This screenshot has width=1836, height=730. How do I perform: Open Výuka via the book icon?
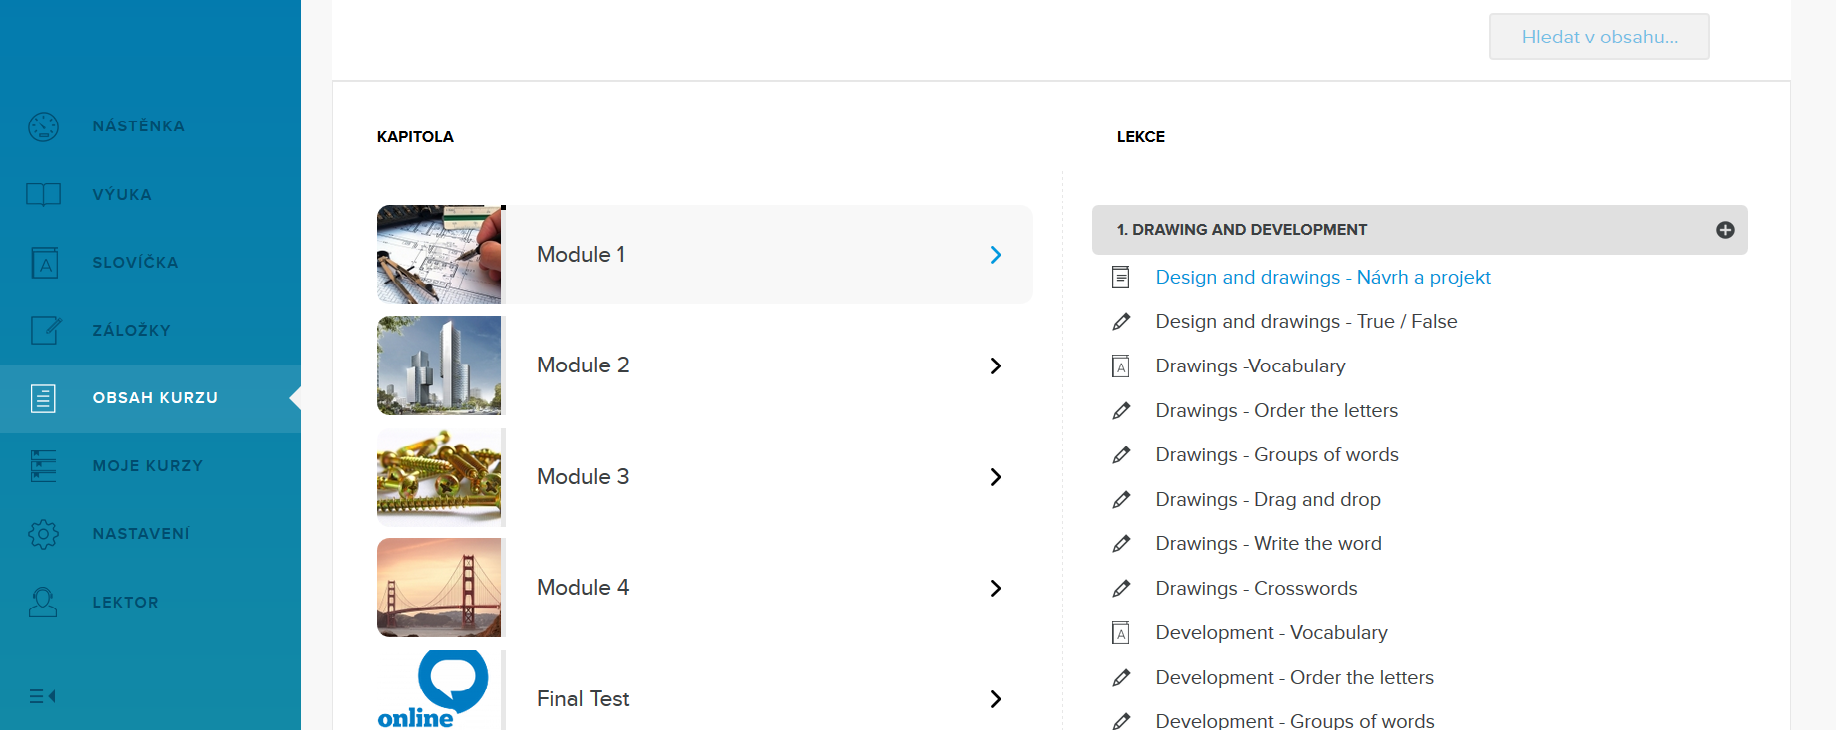pos(44,195)
